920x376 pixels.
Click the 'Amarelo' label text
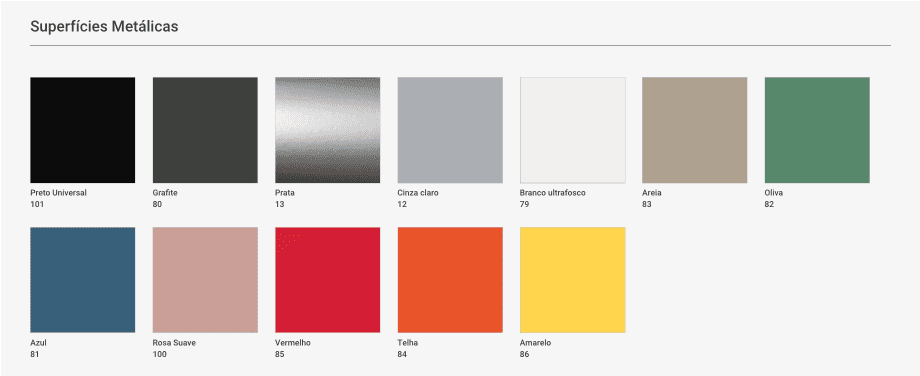(536, 343)
